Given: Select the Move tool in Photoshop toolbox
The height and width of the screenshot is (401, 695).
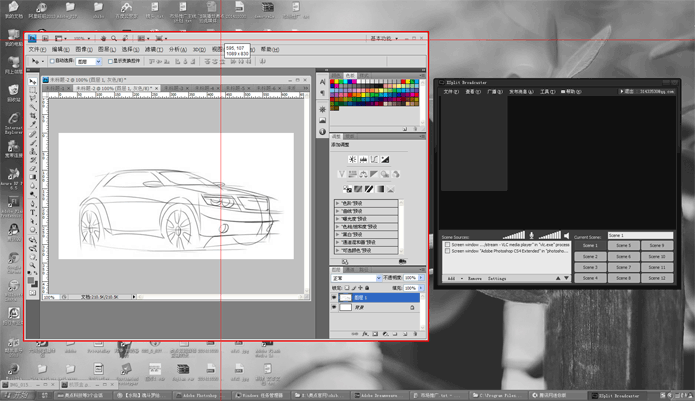Looking at the screenshot, I should pyautogui.click(x=33, y=82).
